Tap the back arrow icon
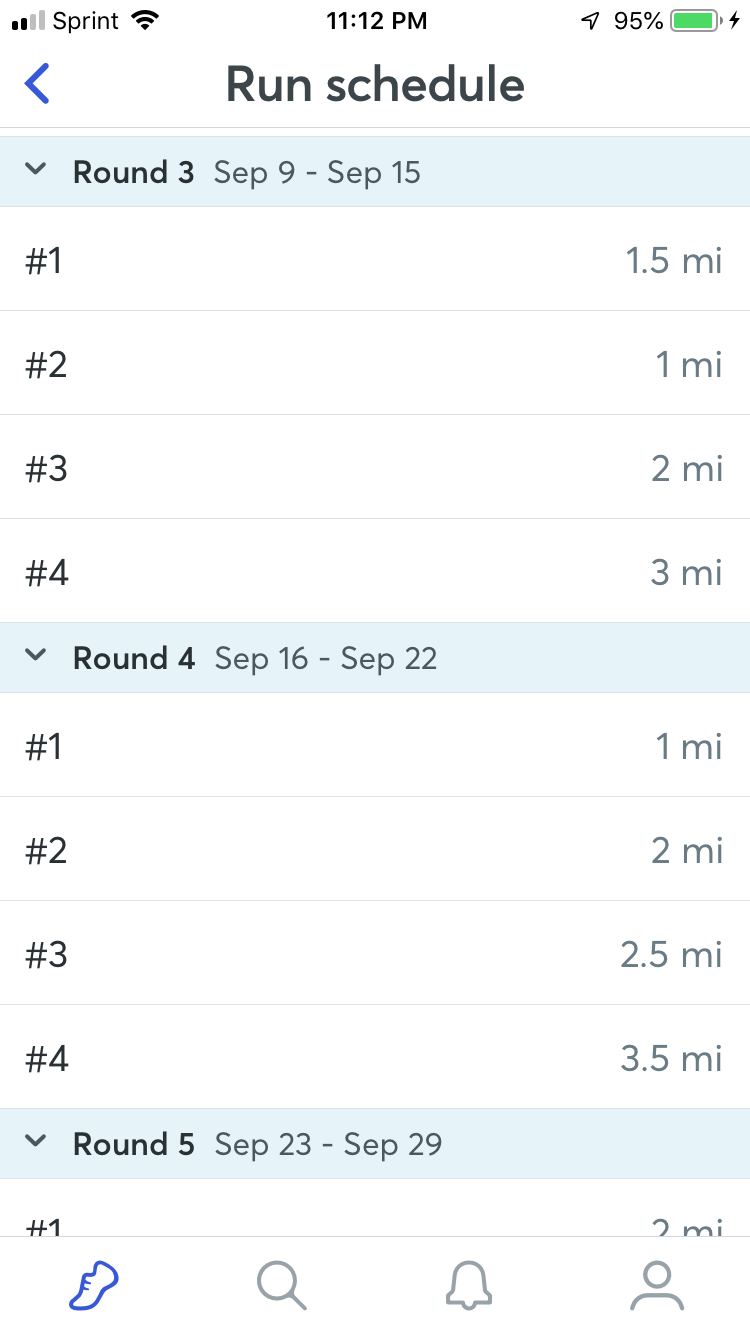750x1334 pixels. pos(38,84)
